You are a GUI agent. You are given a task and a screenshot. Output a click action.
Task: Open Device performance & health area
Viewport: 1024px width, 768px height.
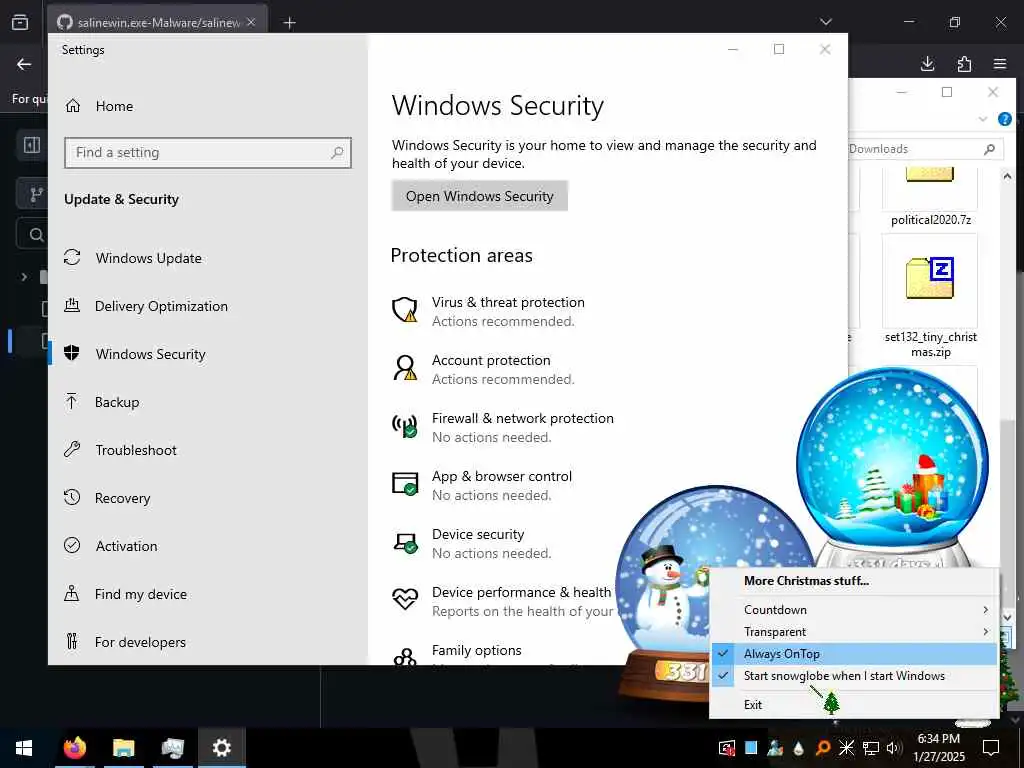pyautogui.click(x=502, y=601)
